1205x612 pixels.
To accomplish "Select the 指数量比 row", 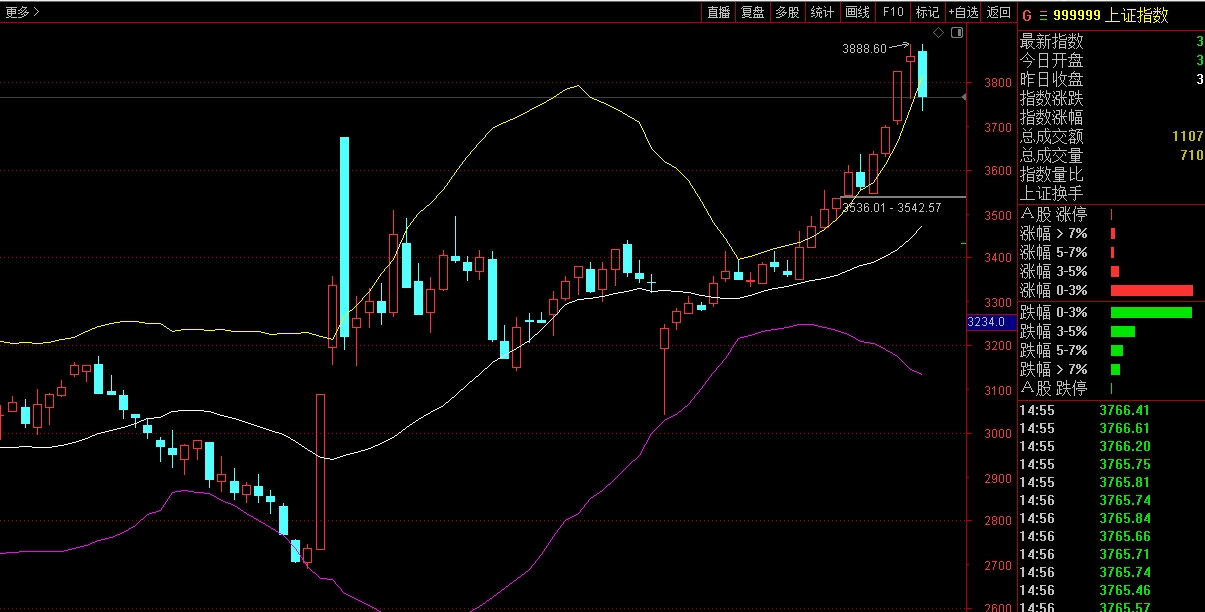I will pyautogui.click(x=1111, y=174).
